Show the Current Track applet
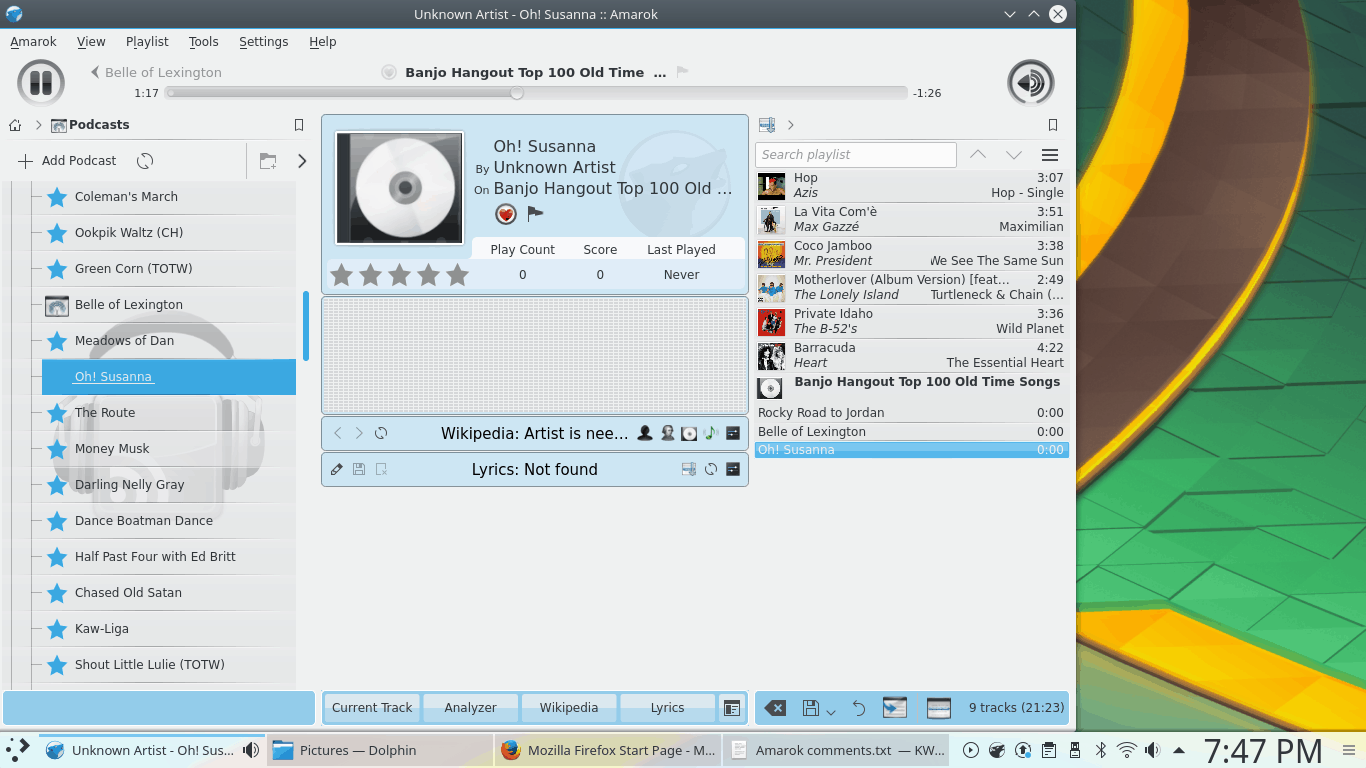Screen dimensions: 1366x768 click(372, 708)
